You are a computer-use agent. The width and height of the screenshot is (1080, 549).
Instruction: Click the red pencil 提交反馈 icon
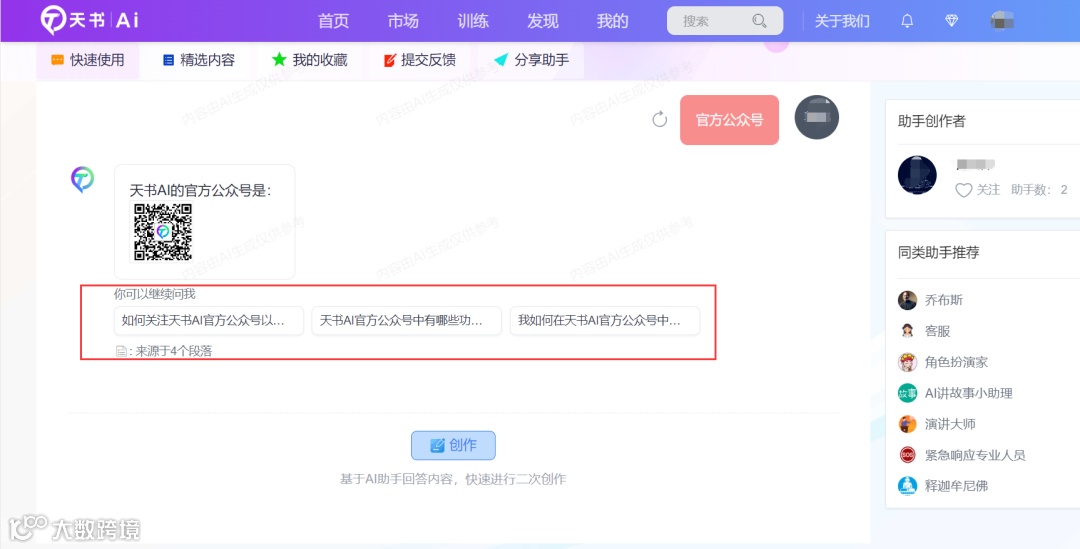tap(390, 60)
